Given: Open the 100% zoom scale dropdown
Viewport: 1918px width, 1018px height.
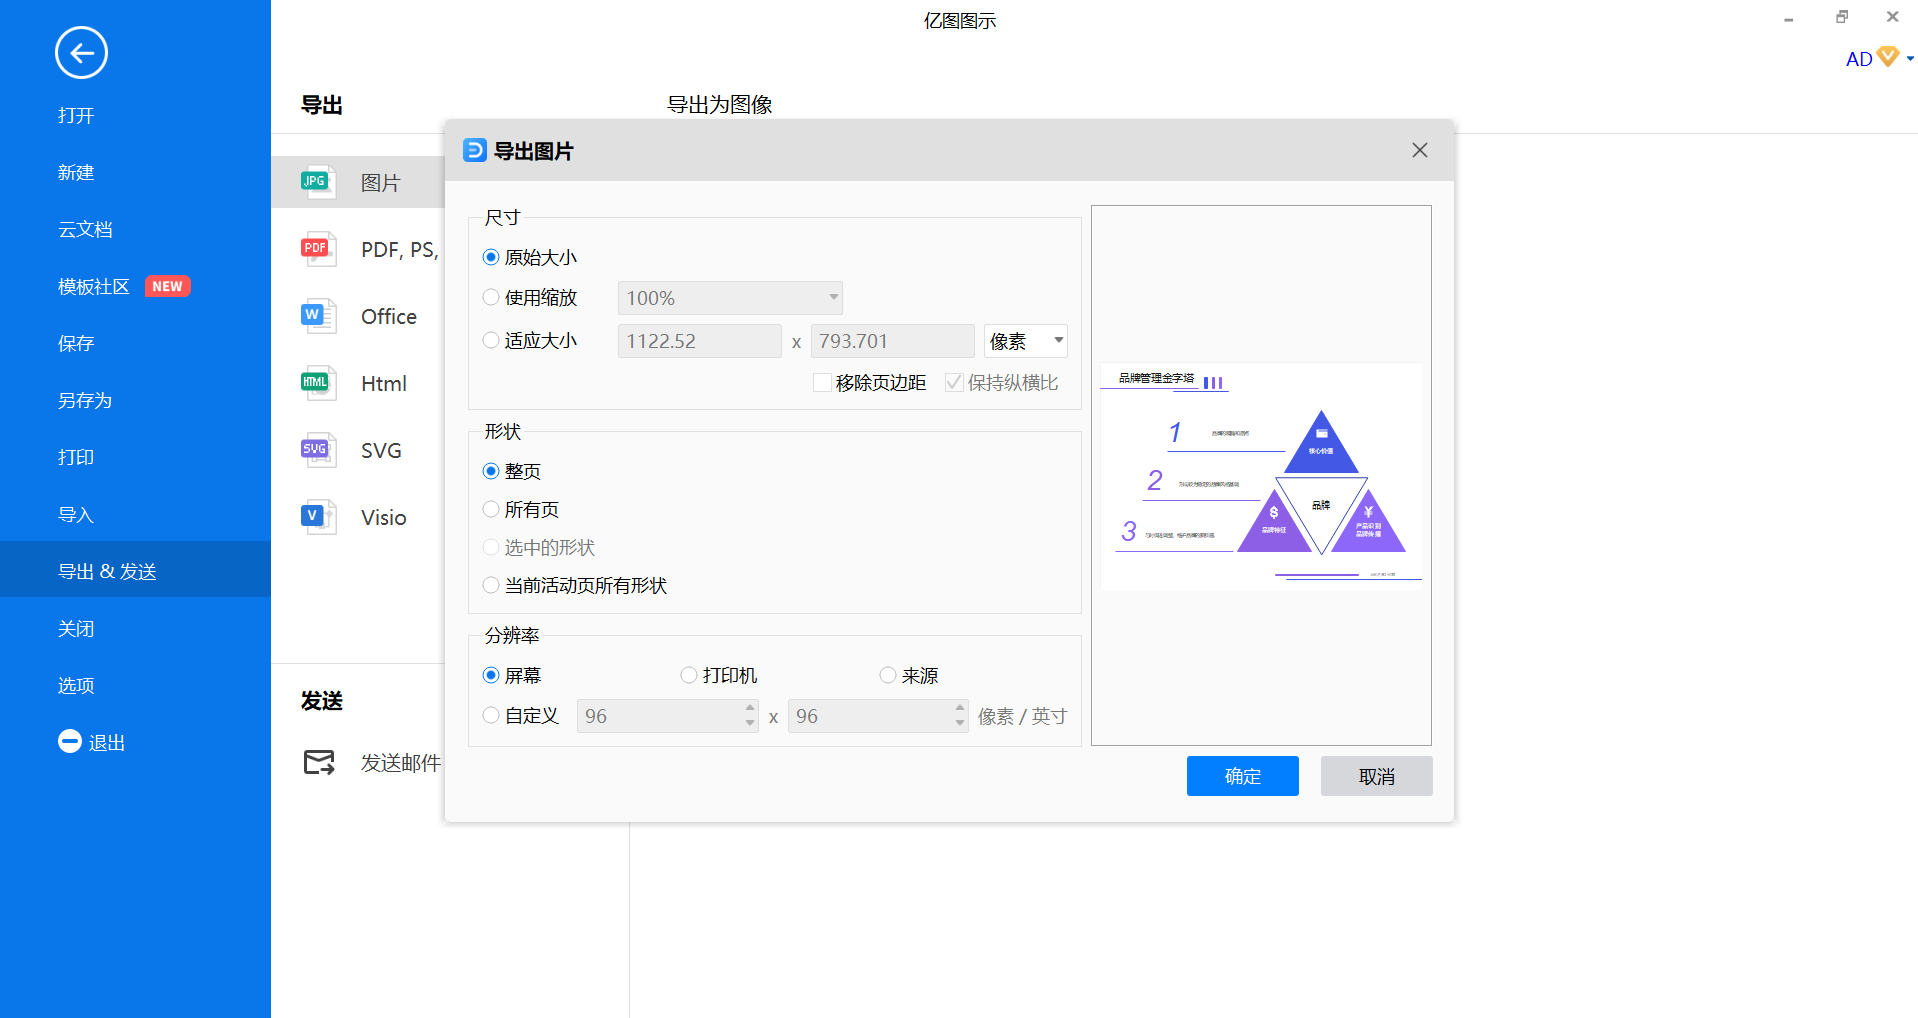Looking at the screenshot, I should [x=730, y=298].
